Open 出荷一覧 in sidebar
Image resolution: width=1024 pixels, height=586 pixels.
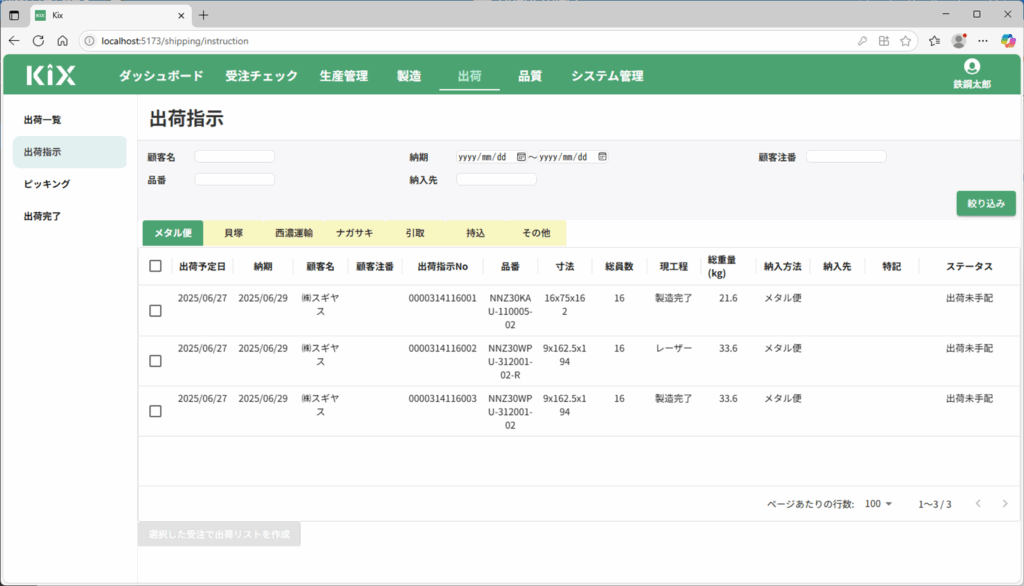point(69,120)
